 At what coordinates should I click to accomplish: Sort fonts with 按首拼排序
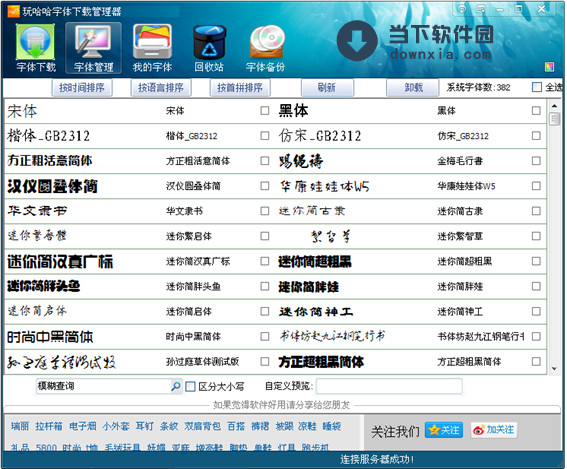tap(240, 88)
